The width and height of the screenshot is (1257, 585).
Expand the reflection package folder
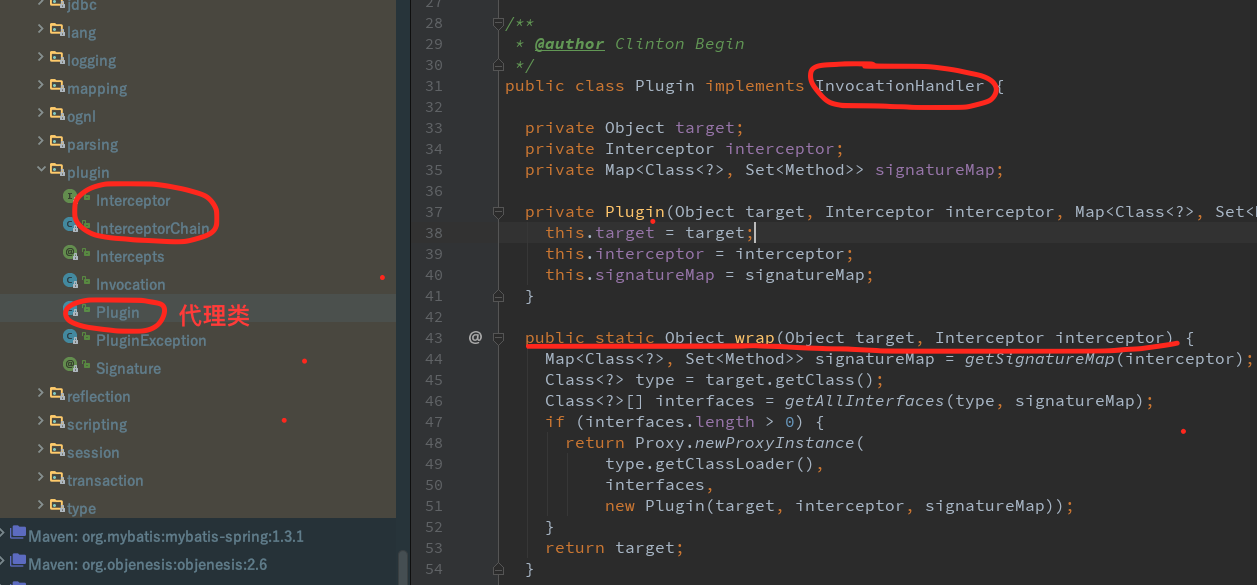41,395
